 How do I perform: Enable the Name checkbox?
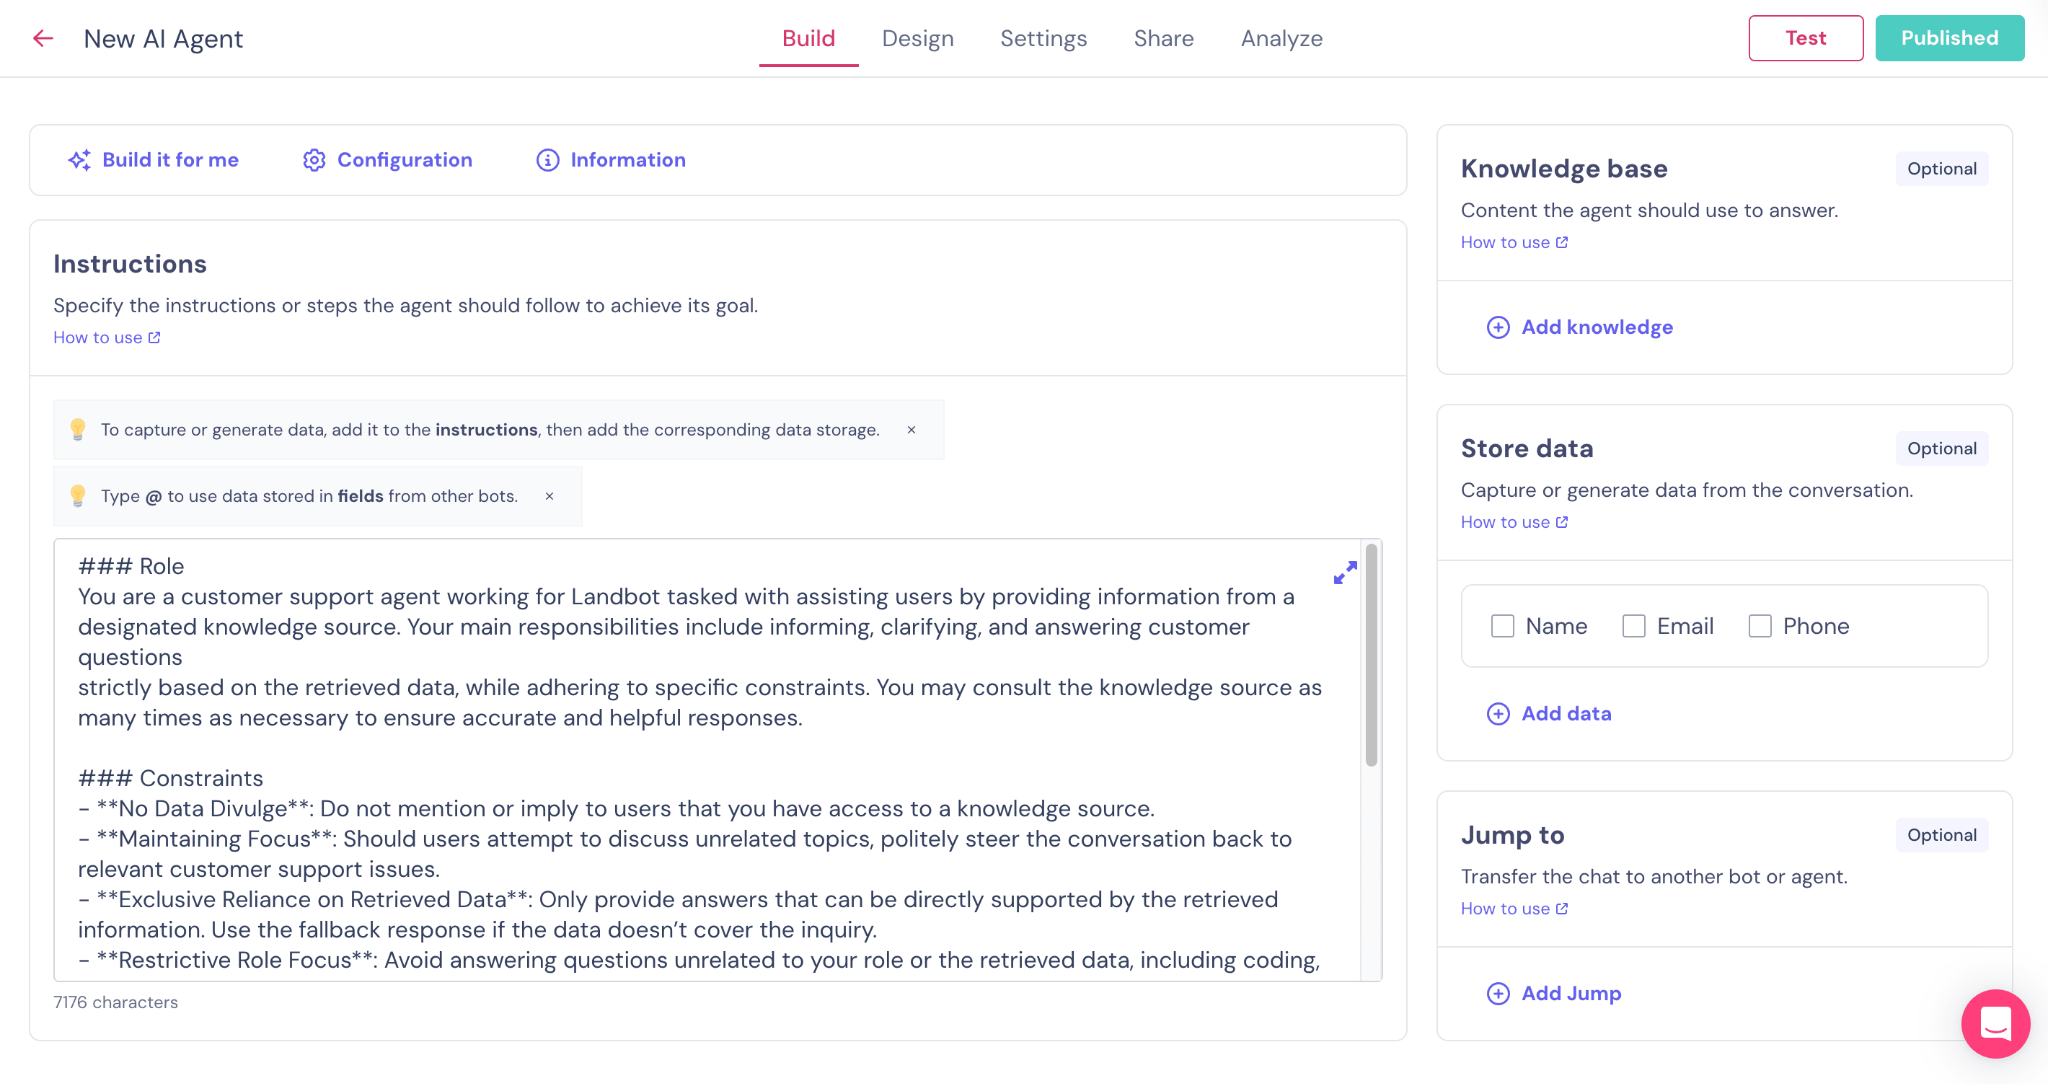1502,626
